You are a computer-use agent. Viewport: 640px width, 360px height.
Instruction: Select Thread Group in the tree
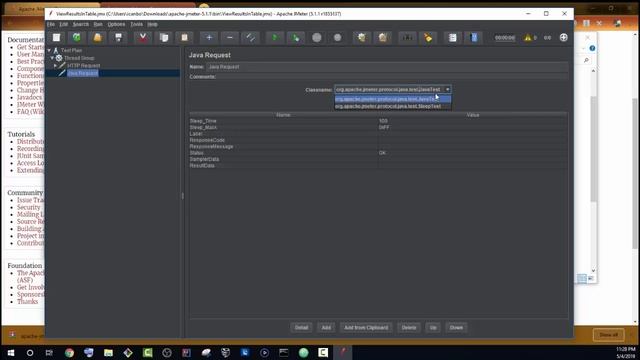[x=79, y=58]
